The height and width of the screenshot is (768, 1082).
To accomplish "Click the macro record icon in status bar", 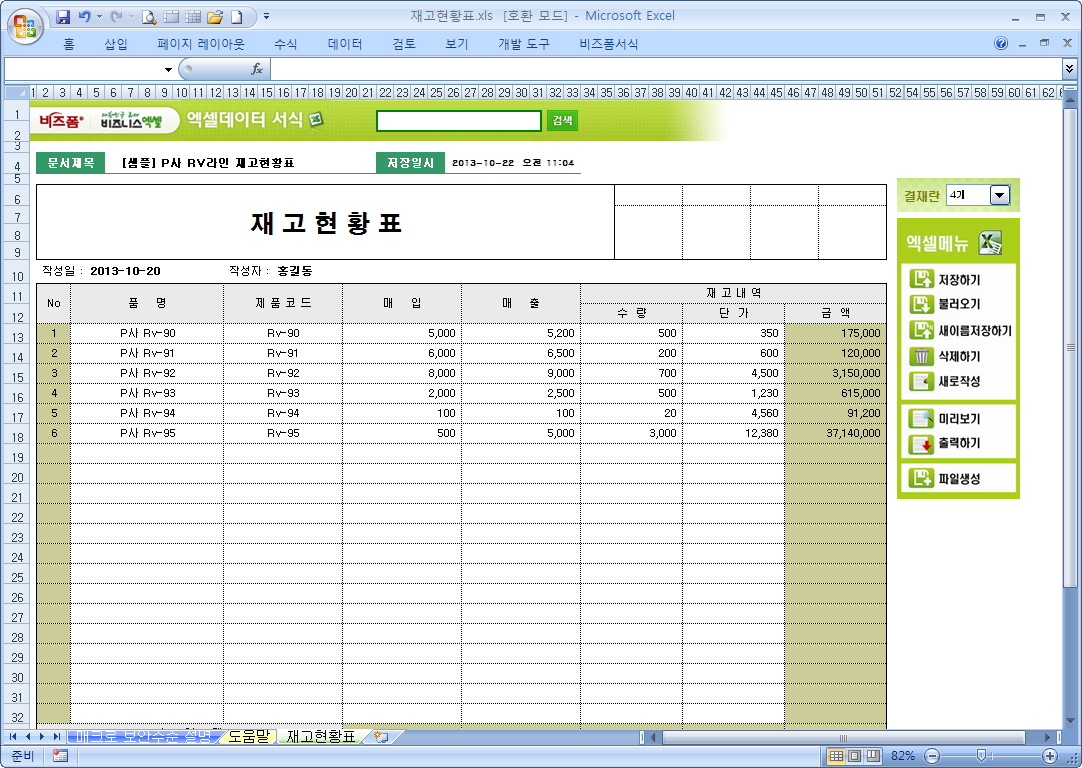I will (x=60, y=756).
